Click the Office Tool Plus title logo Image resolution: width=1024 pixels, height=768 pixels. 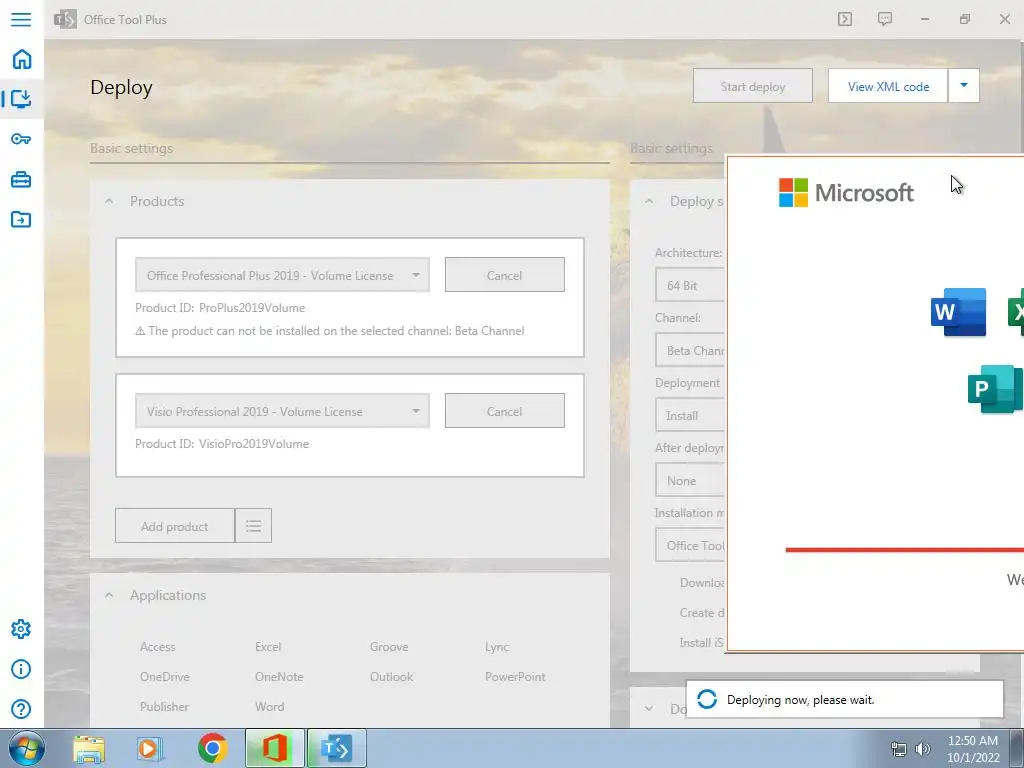tap(65, 20)
